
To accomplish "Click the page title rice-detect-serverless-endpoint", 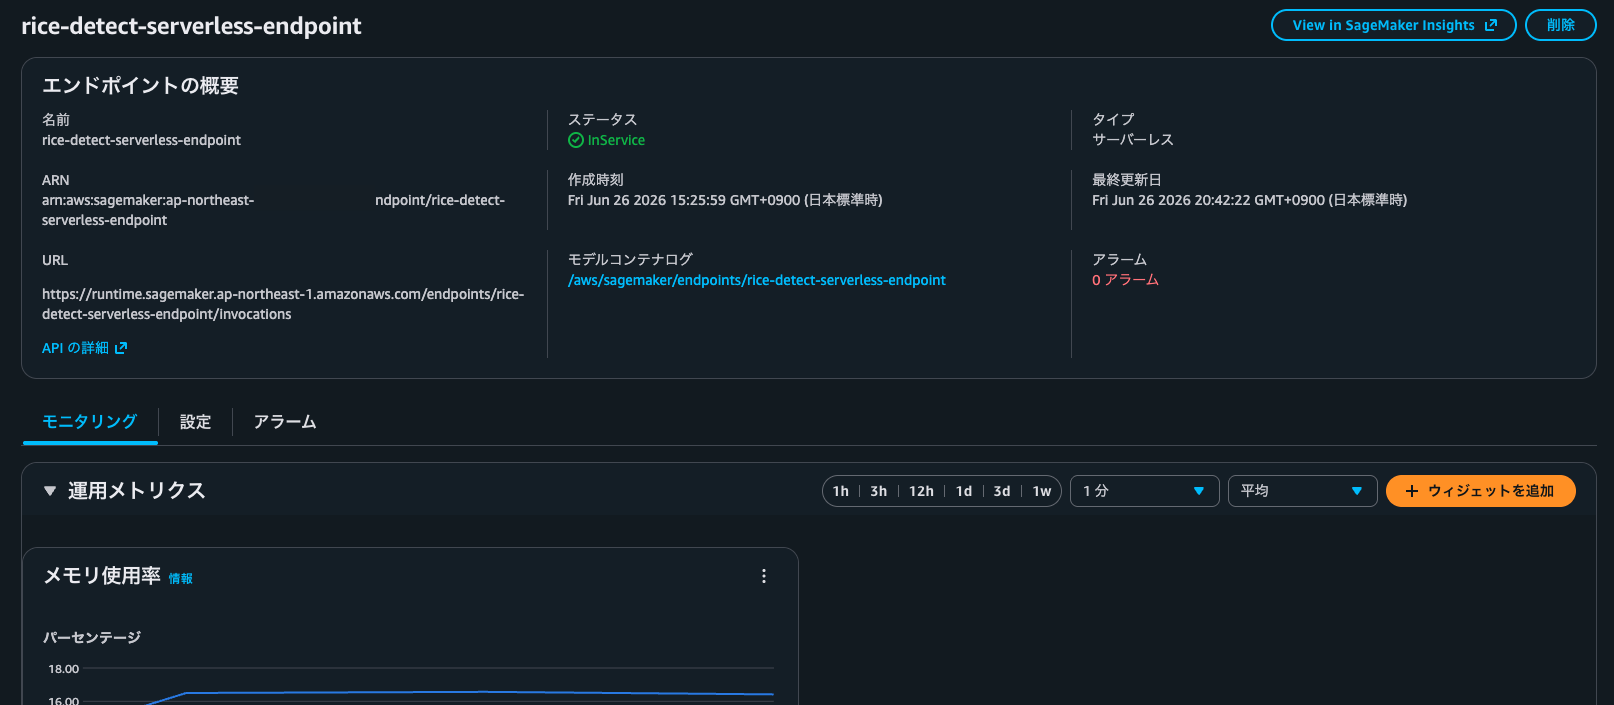I will click(191, 26).
